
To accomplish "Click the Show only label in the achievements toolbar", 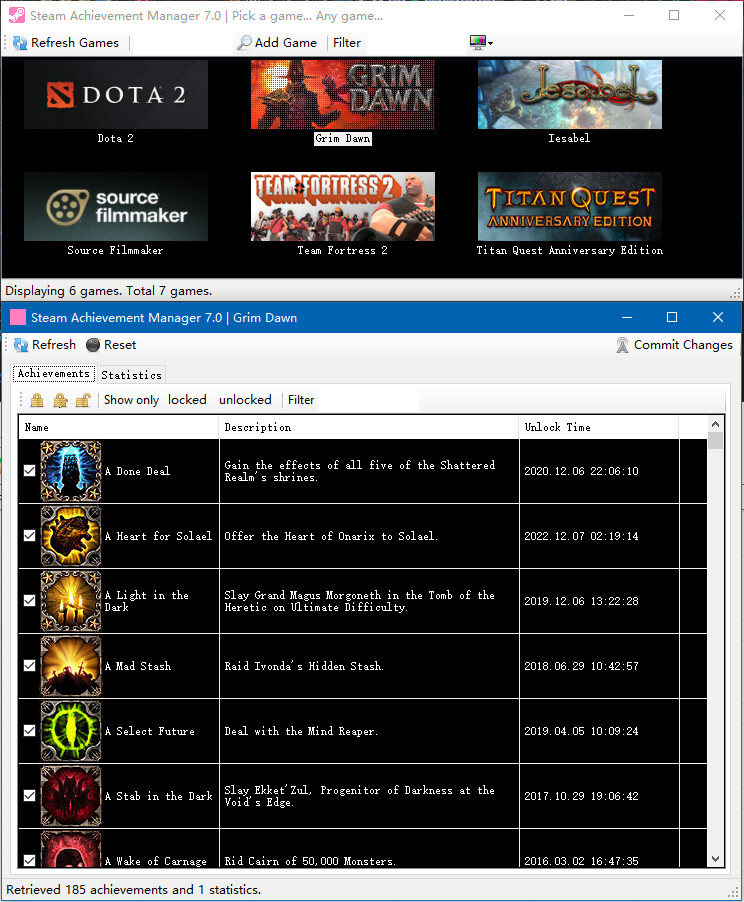I will pos(131,400).
